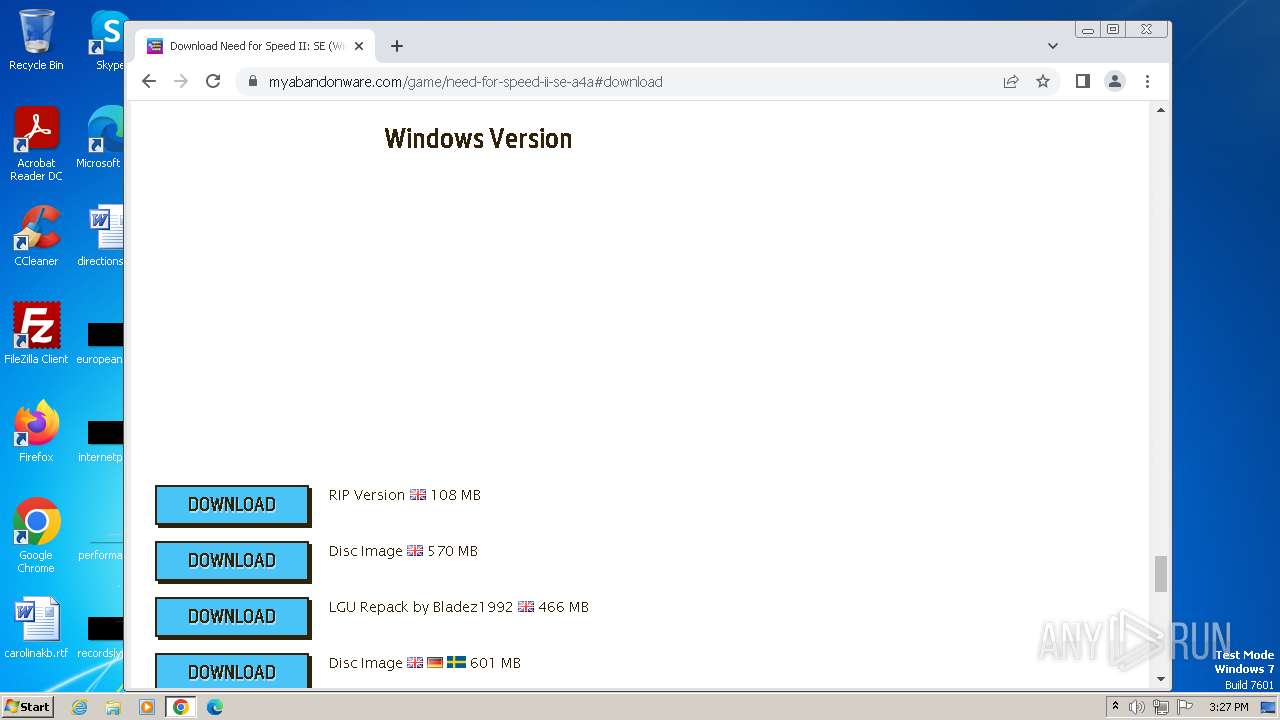Click the browser forward arrow
The width and height of the screenshot is (1280, 720).
point(181,82)
